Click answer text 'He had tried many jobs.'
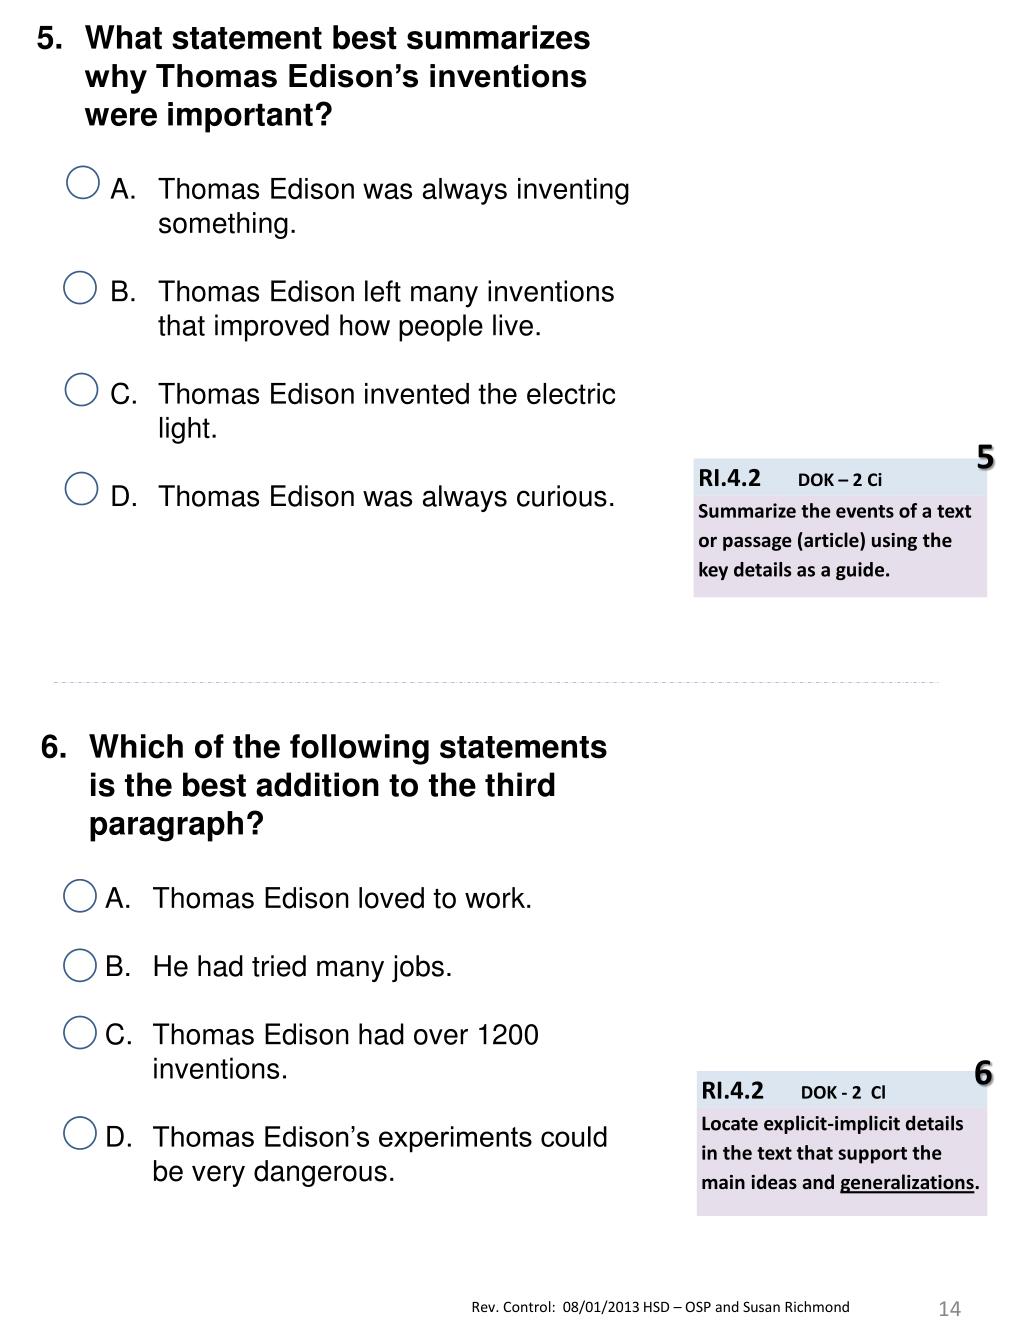Viewport: 1024px width, 1344px height. 302,967
